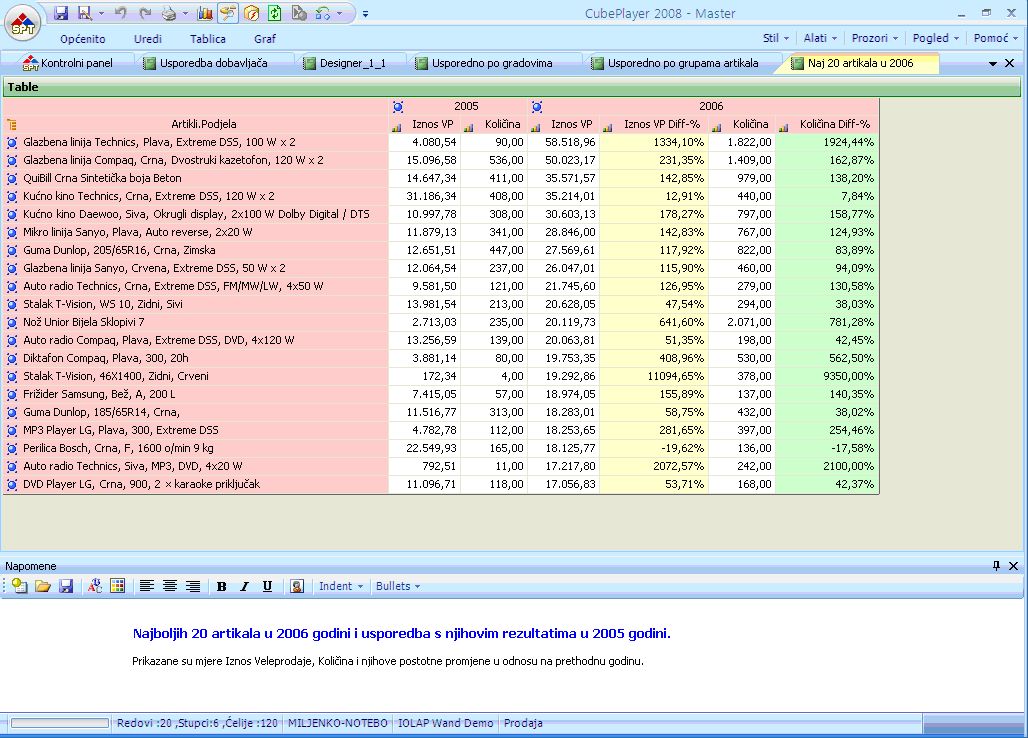
Task: Toggle underline formatting in the note
Action: [267, 587]
